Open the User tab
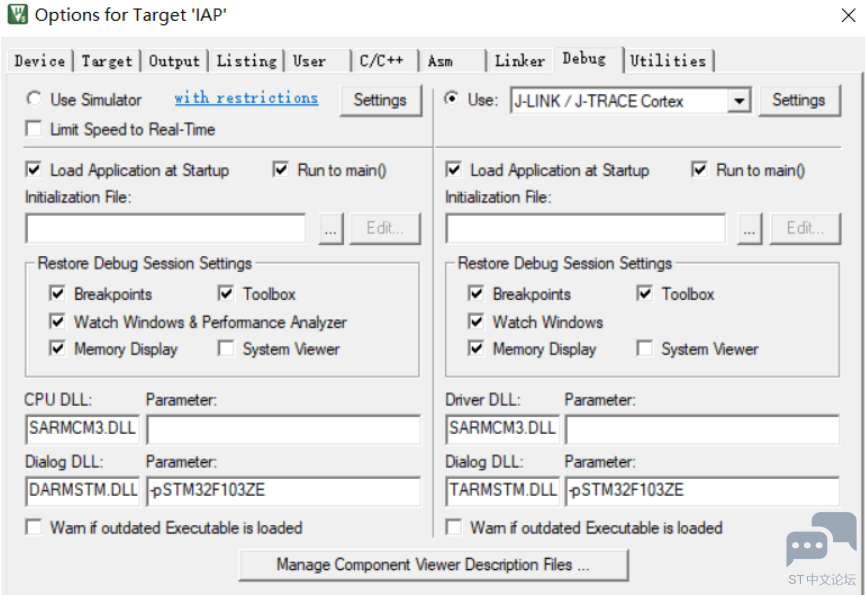The image size is (865, 595). coord(317,61)
